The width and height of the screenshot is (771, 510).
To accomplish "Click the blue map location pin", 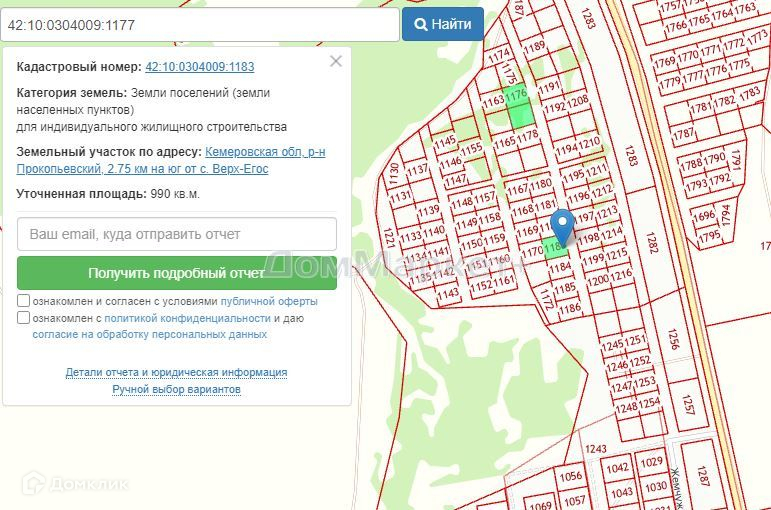I will (562, 226).
